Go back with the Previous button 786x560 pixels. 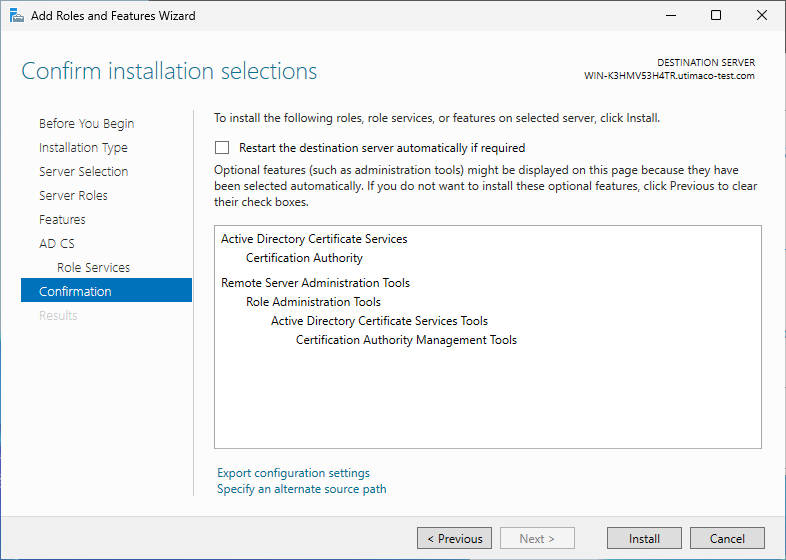coord(454,538)
